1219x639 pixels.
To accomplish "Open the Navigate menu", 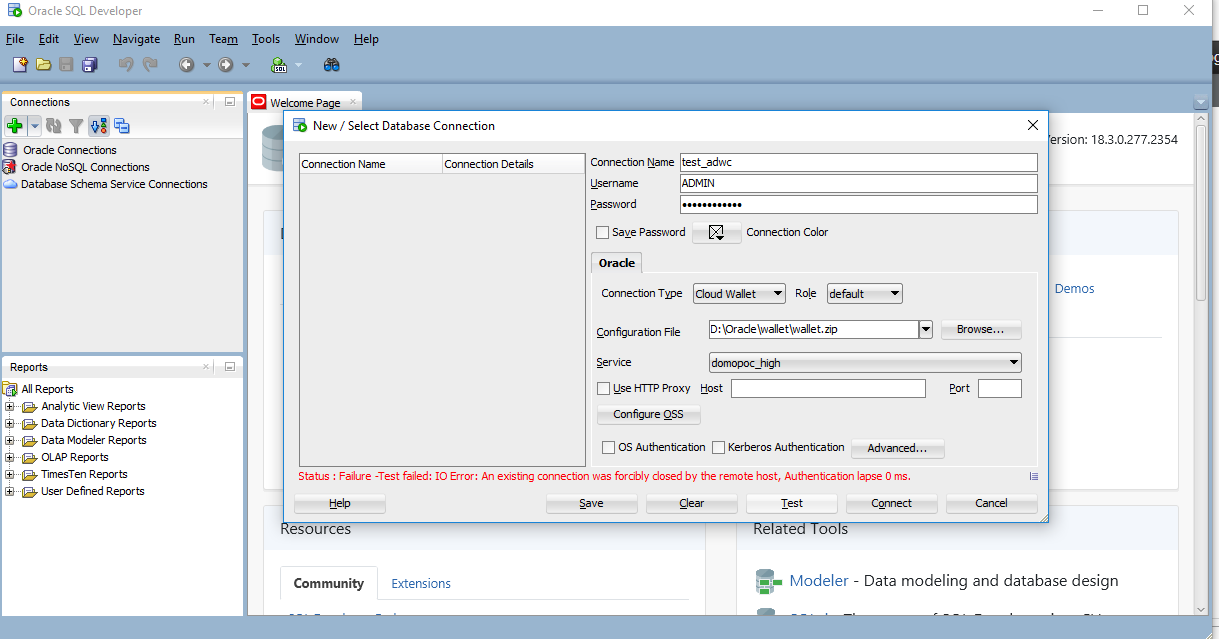I will click(x=137, y=39).
